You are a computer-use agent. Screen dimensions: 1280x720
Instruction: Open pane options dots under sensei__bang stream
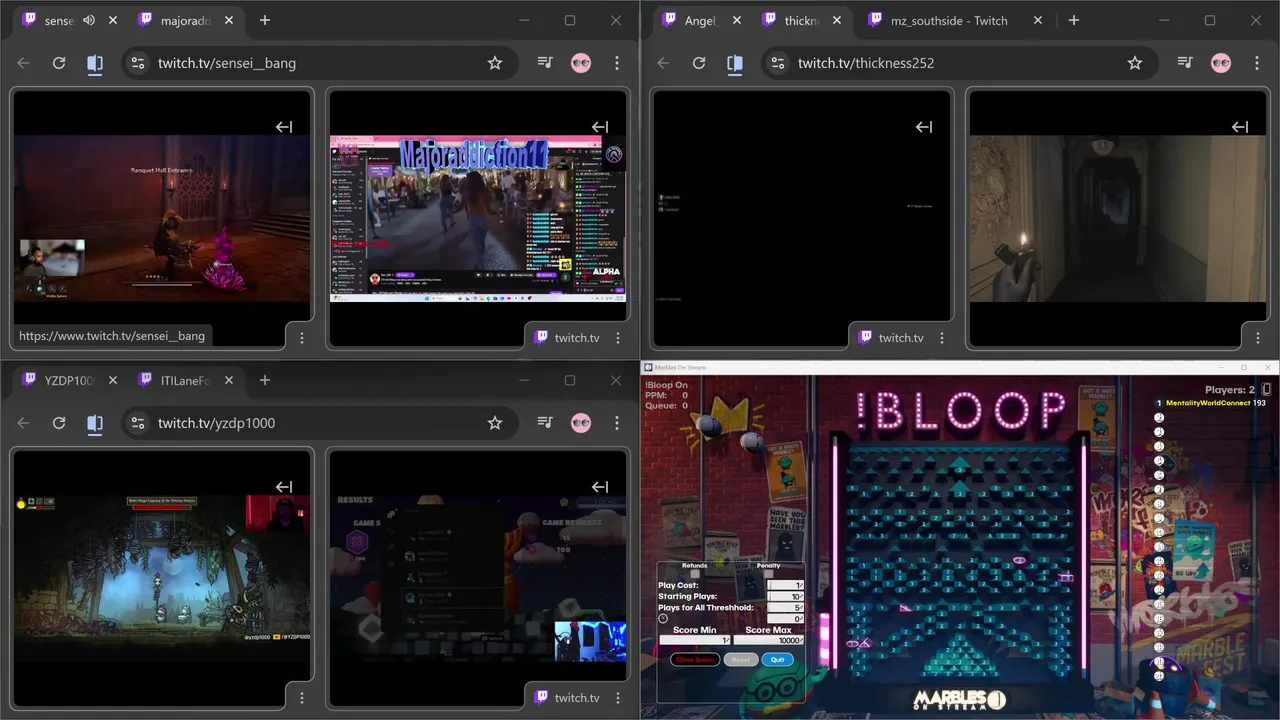(x=302, y=338)
